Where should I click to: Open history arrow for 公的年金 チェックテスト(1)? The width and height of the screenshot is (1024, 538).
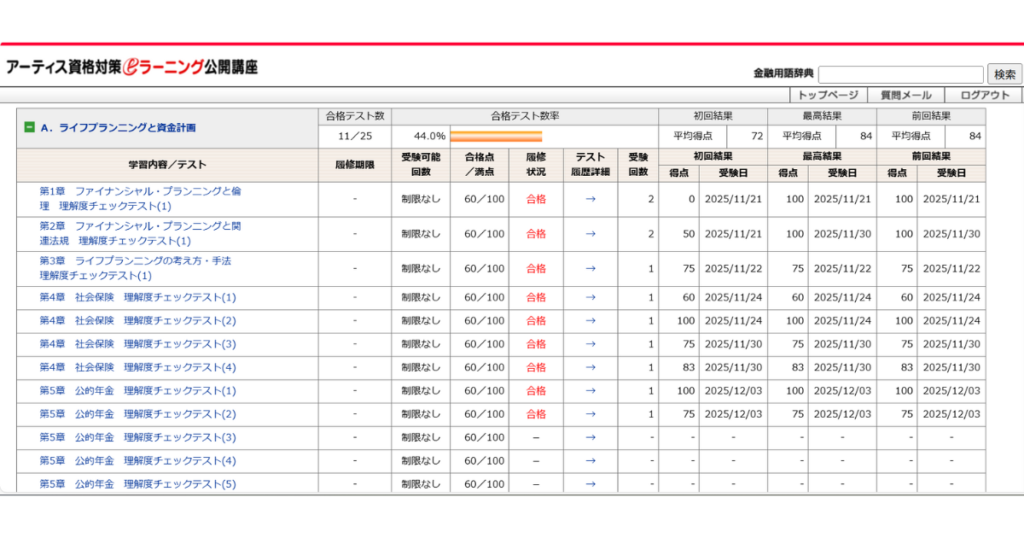click(590, 391)
